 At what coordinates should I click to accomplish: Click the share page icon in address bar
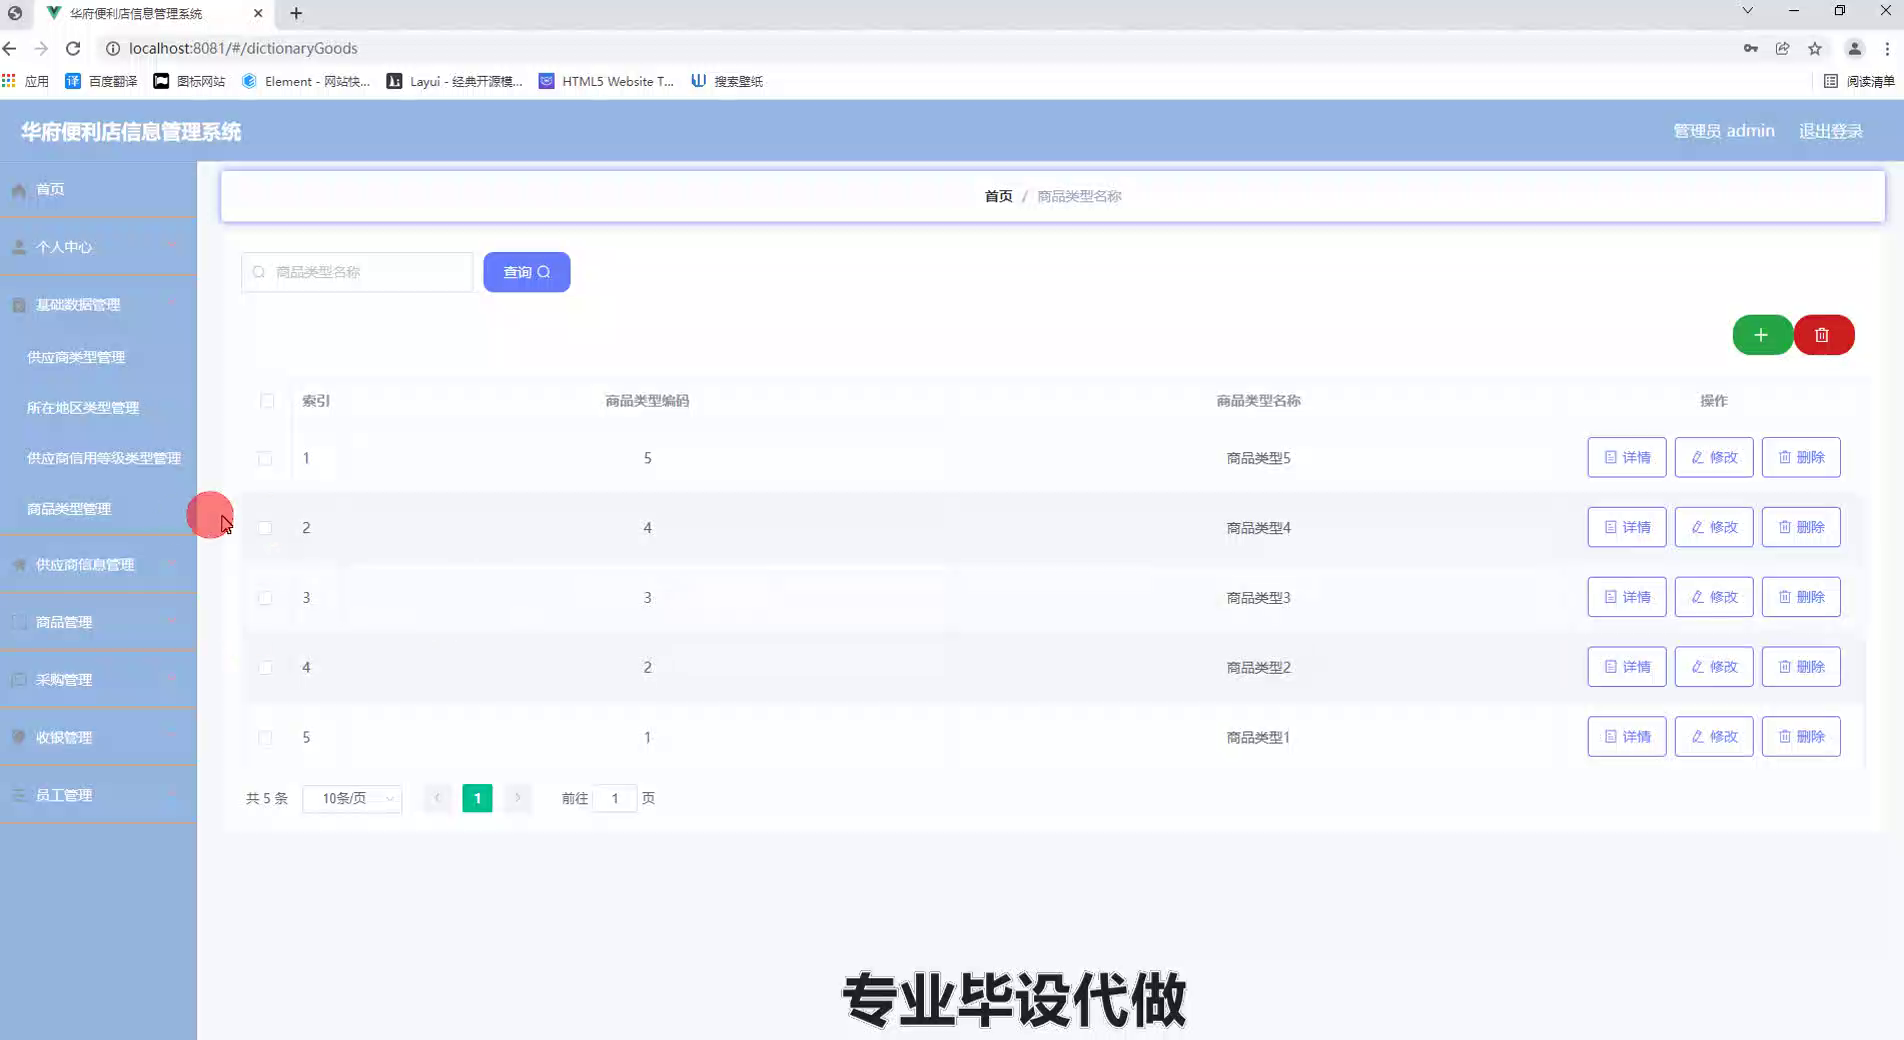pyautogui.click(x=1783, y=48)
